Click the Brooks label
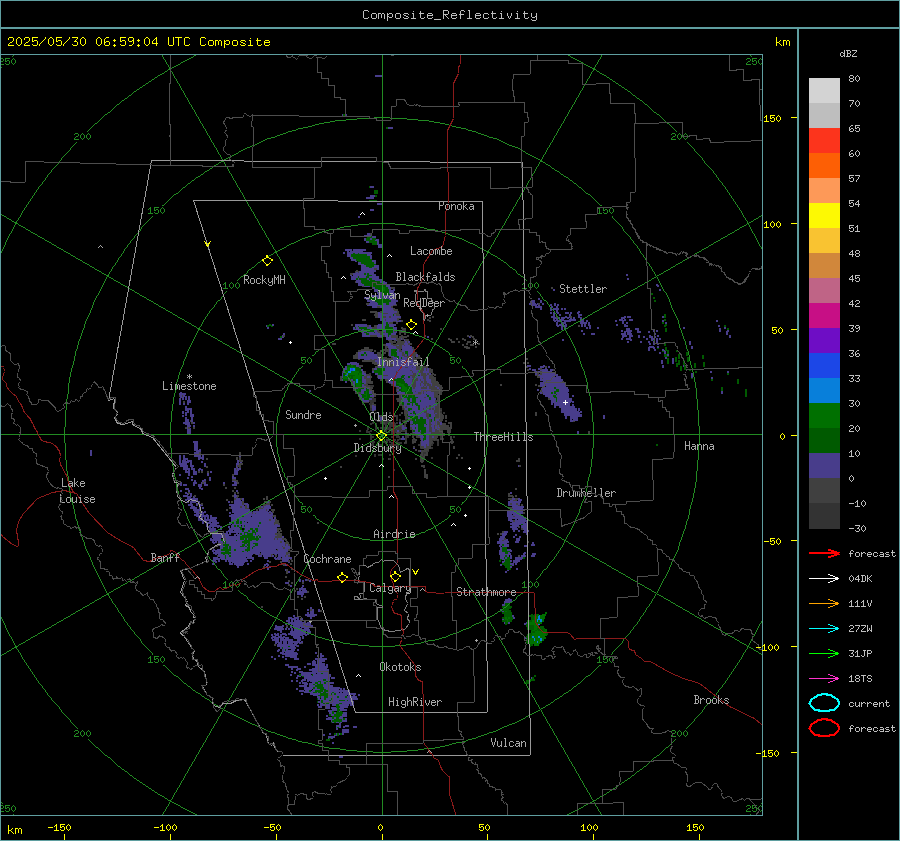This screenshot has height=841, width=900. pyautogui.click(x=711, y=700)
